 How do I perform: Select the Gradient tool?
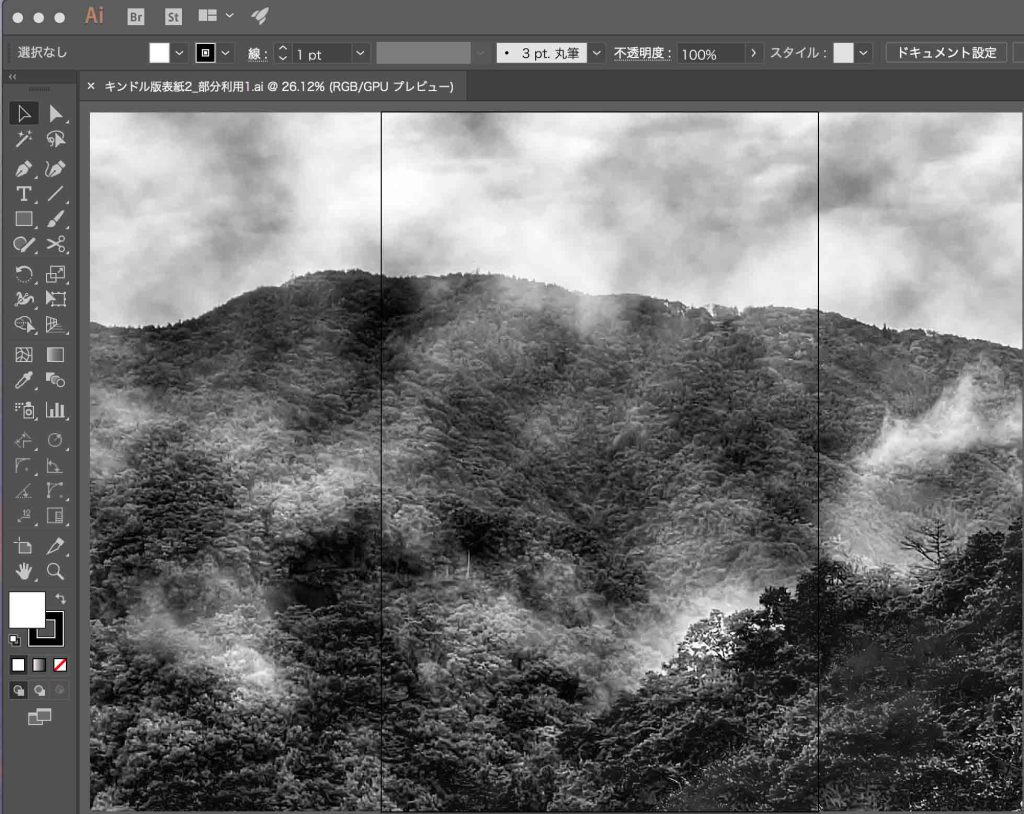point(56,355)
